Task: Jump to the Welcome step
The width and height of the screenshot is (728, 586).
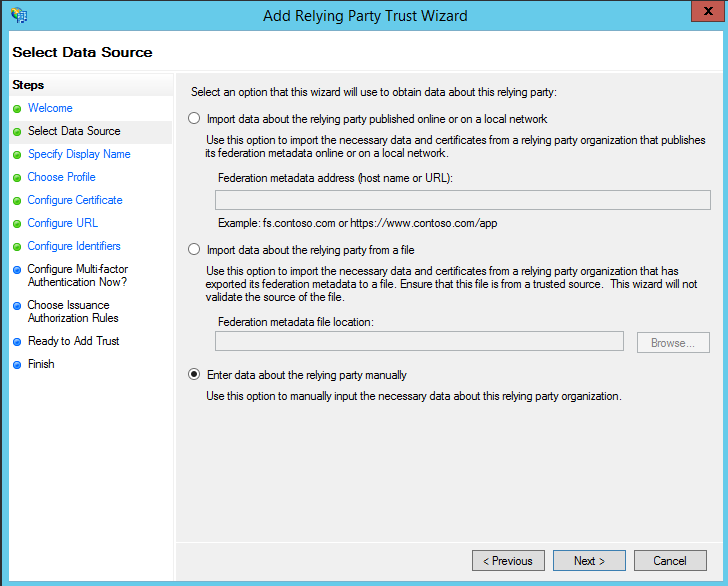Action: (x=50, y=108)
